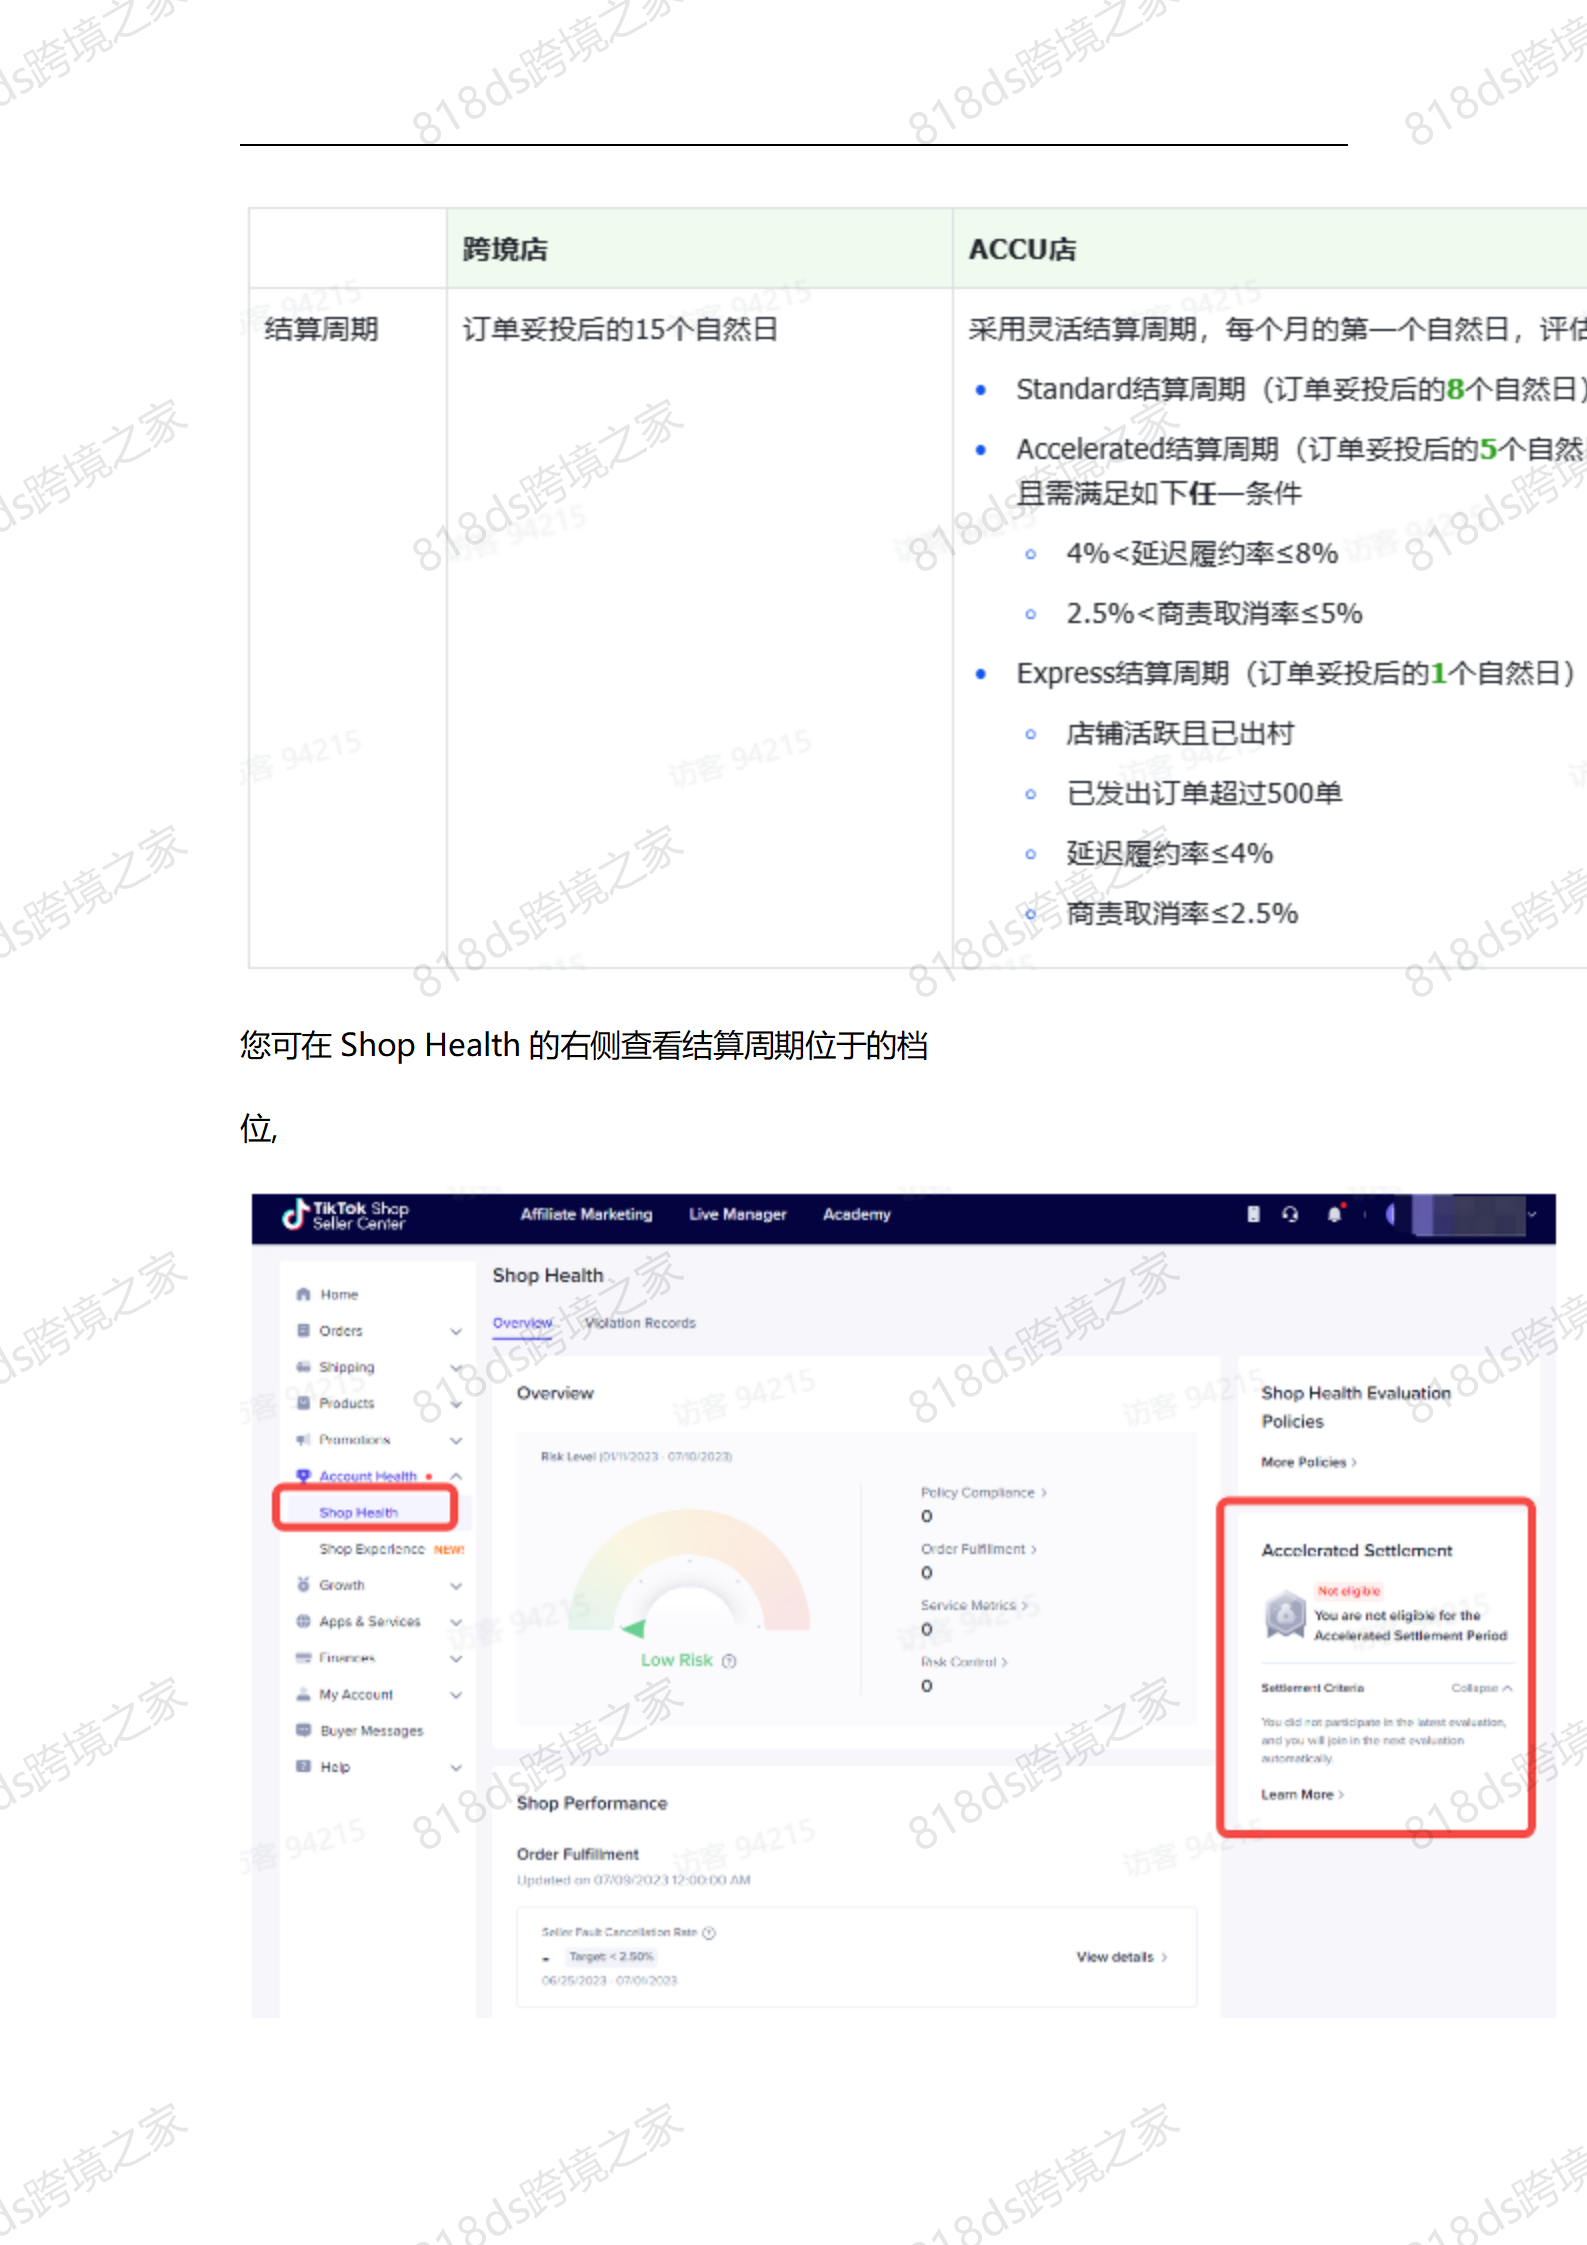This screenshot has height=2245, width=1587.
Task: Click the Buyer Messages sidebar icon
Action: point(304,1730)
